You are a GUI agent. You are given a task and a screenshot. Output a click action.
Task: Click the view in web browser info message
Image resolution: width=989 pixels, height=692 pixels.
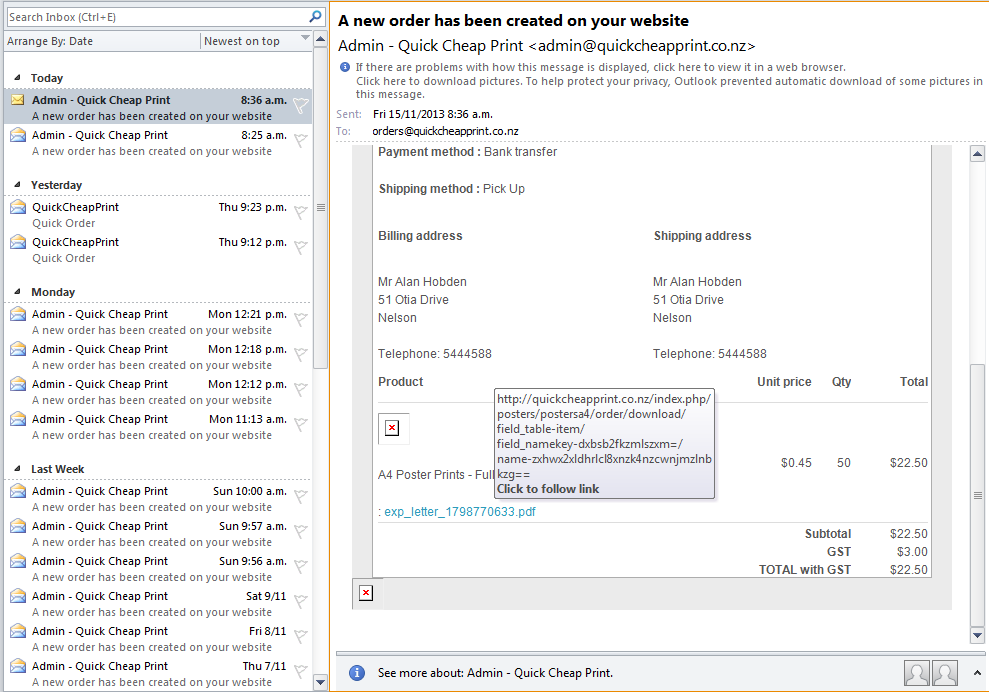click(600, 67)
